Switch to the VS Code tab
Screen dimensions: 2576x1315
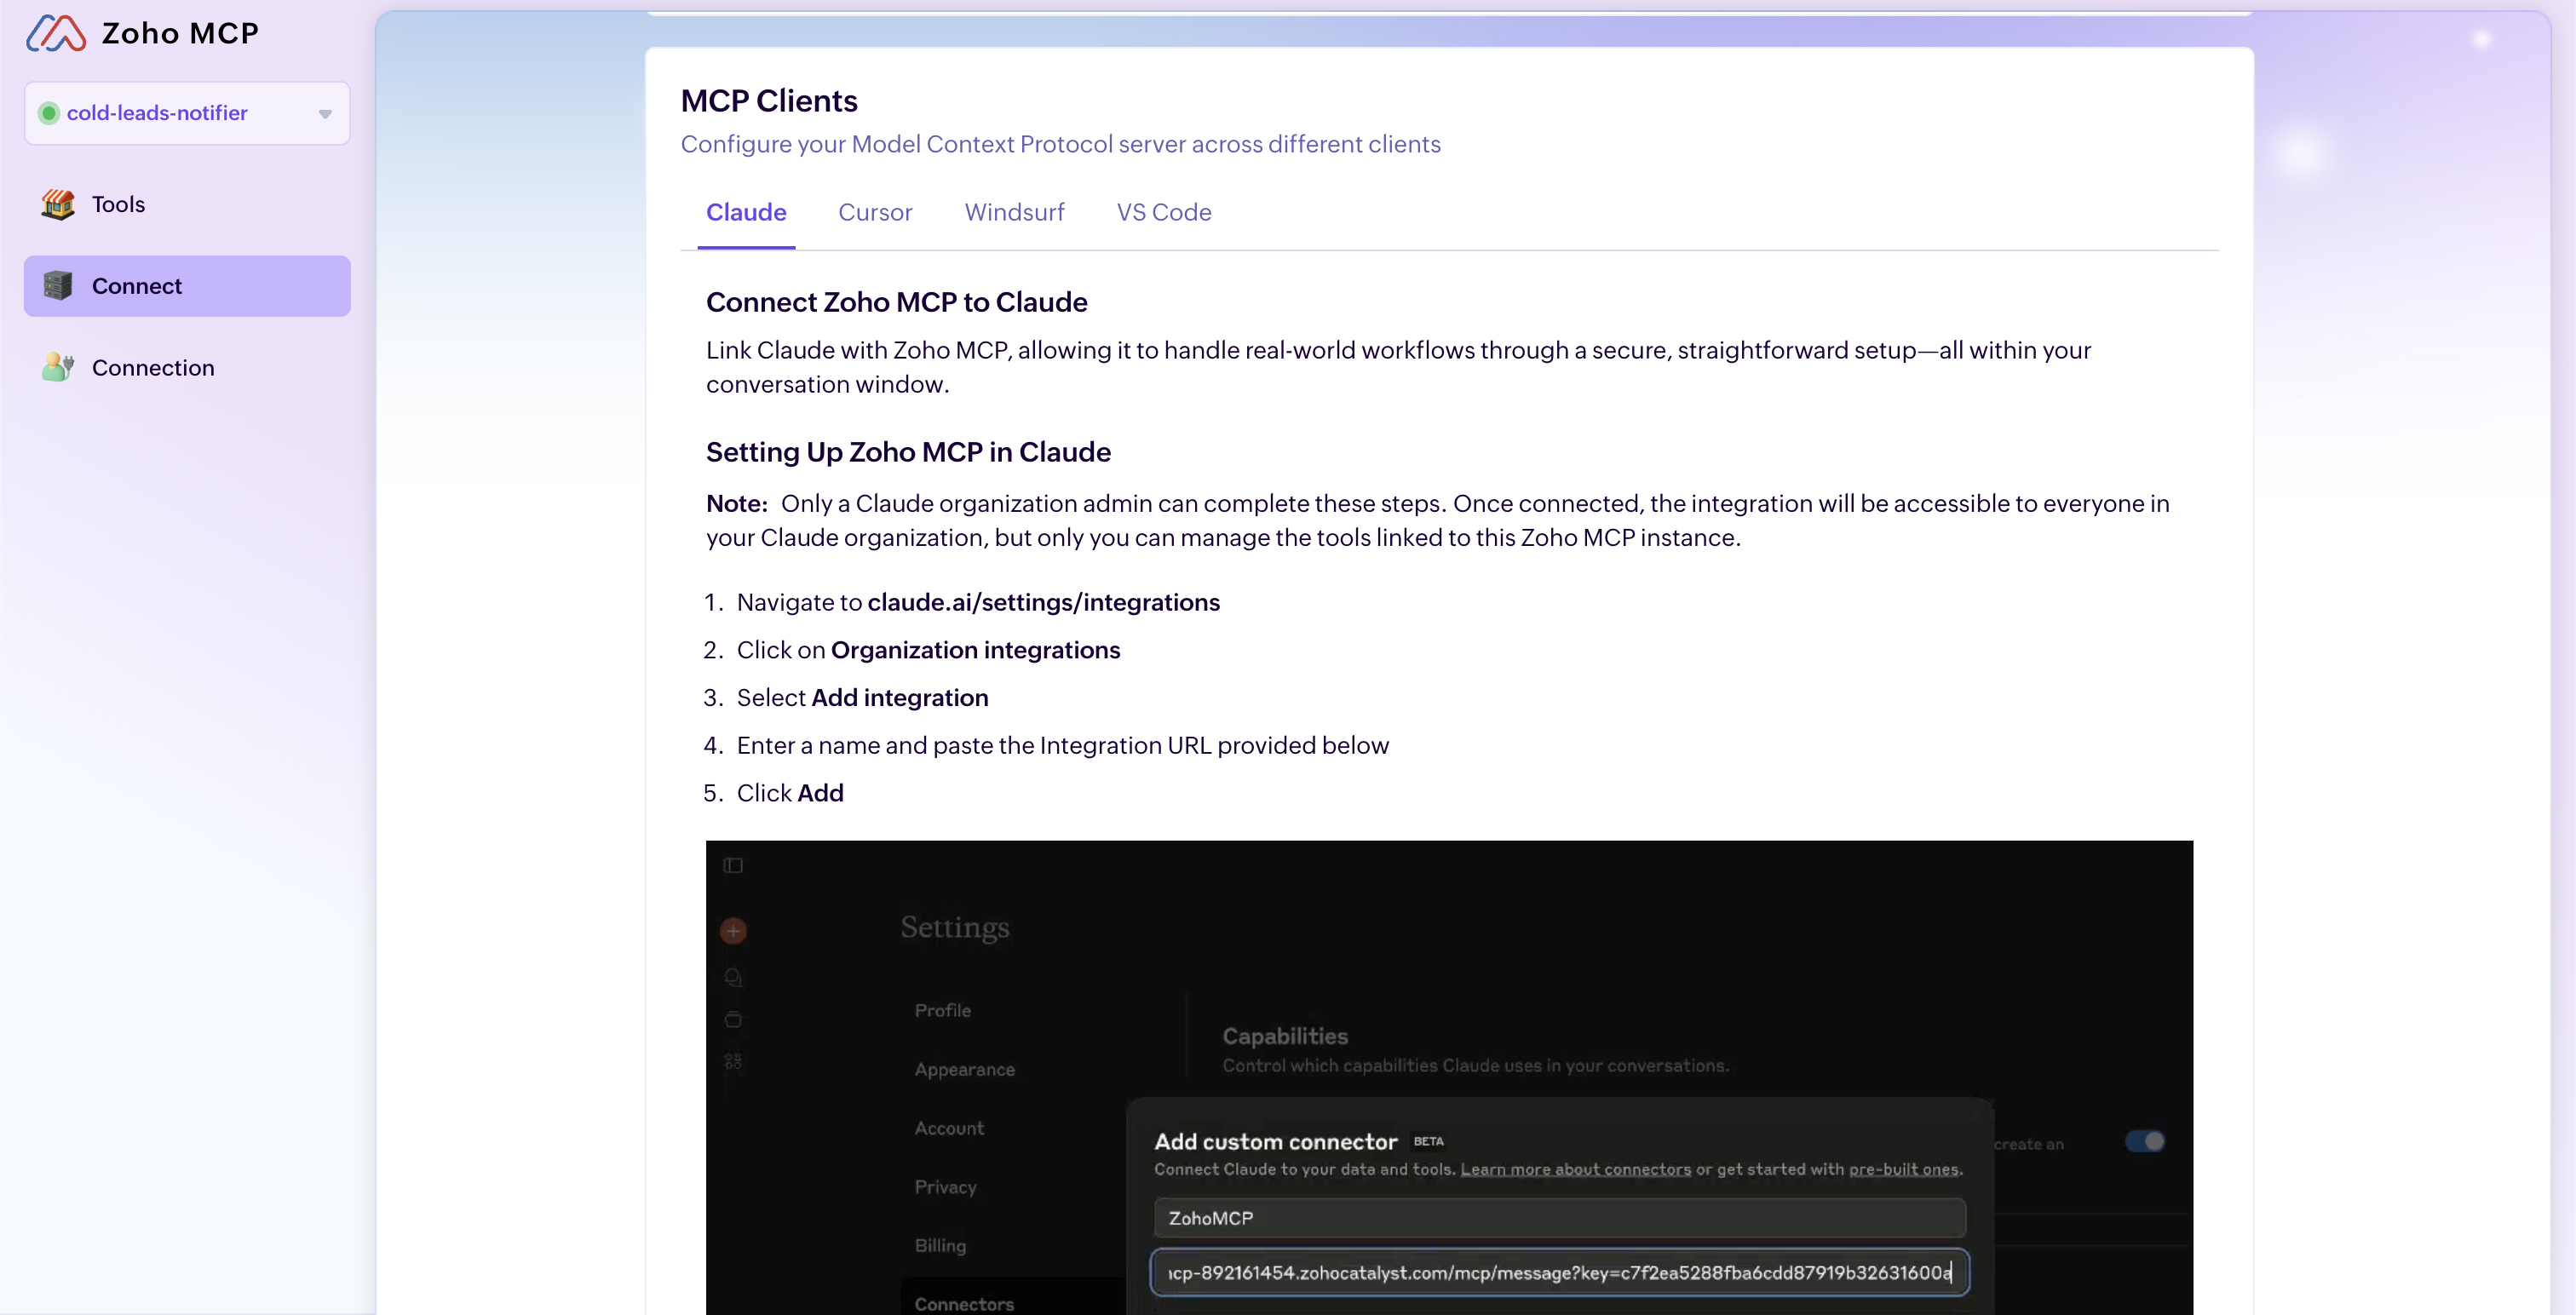[x=1163, y=212]
